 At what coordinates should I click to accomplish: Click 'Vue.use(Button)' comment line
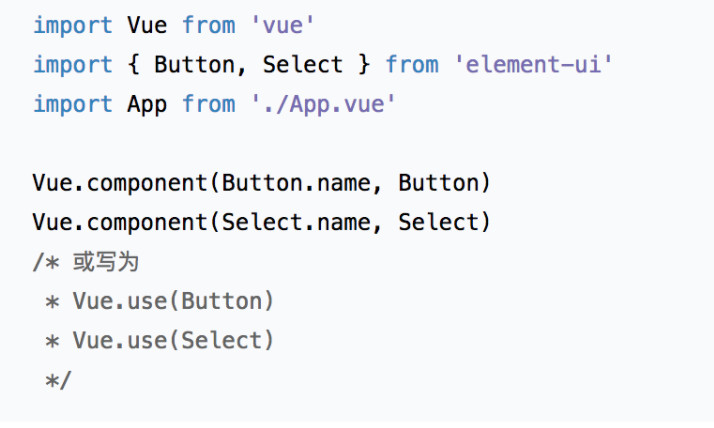[x=173, y=301]
